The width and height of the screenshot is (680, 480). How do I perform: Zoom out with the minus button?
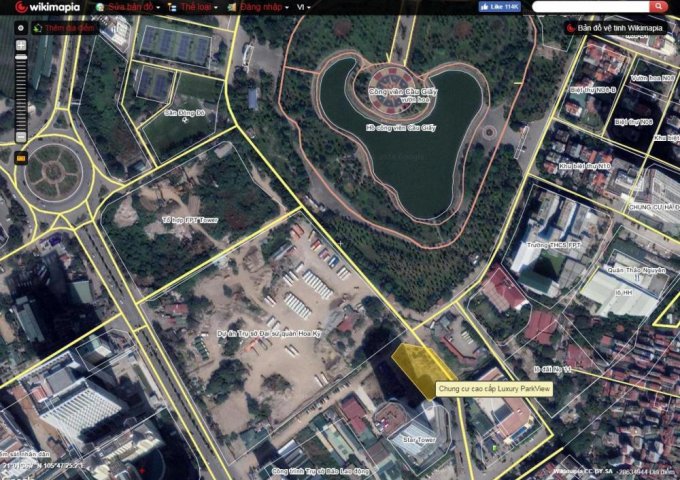(x=21, y=137)
